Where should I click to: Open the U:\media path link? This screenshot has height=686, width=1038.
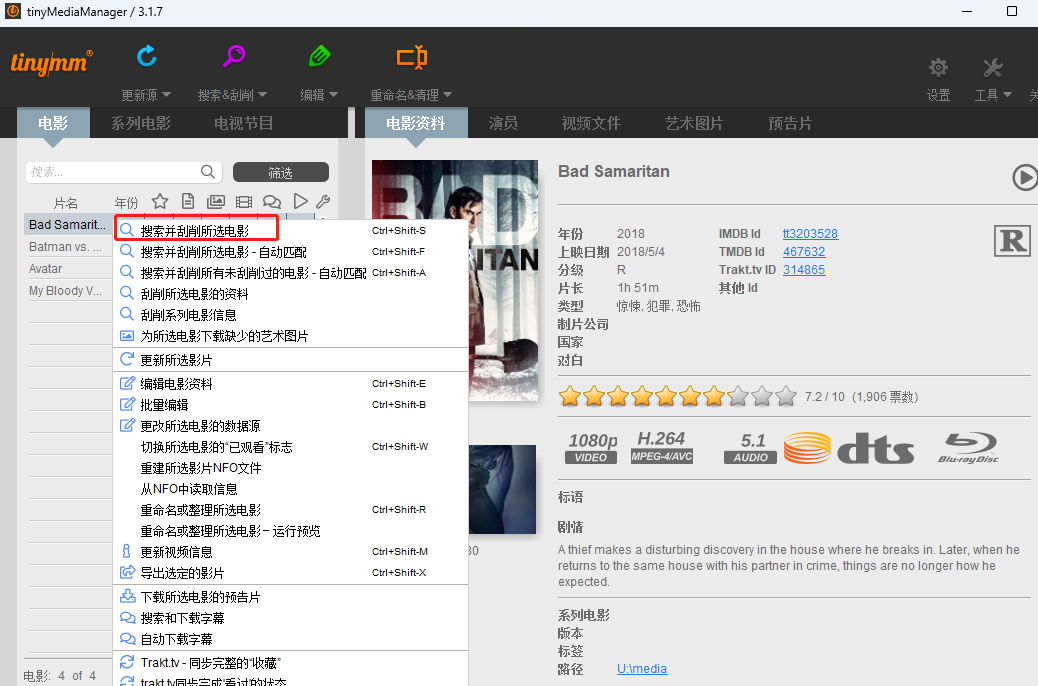[642, 669]
